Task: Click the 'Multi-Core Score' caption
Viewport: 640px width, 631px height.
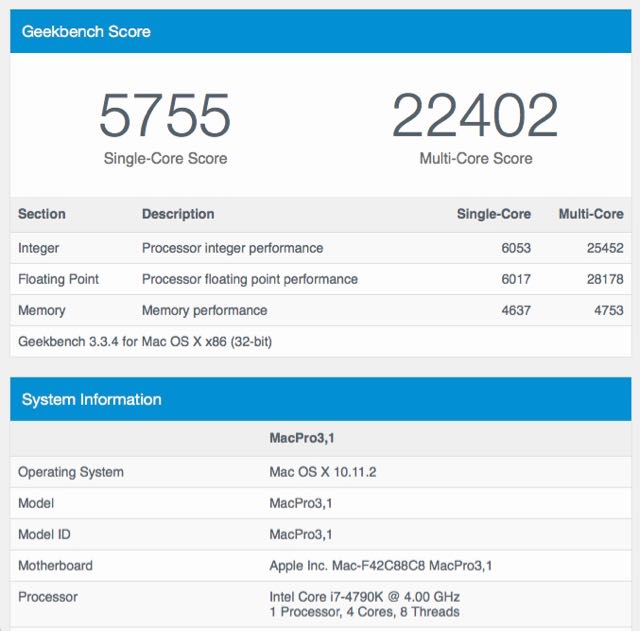Action: click(x=476, y=158)
